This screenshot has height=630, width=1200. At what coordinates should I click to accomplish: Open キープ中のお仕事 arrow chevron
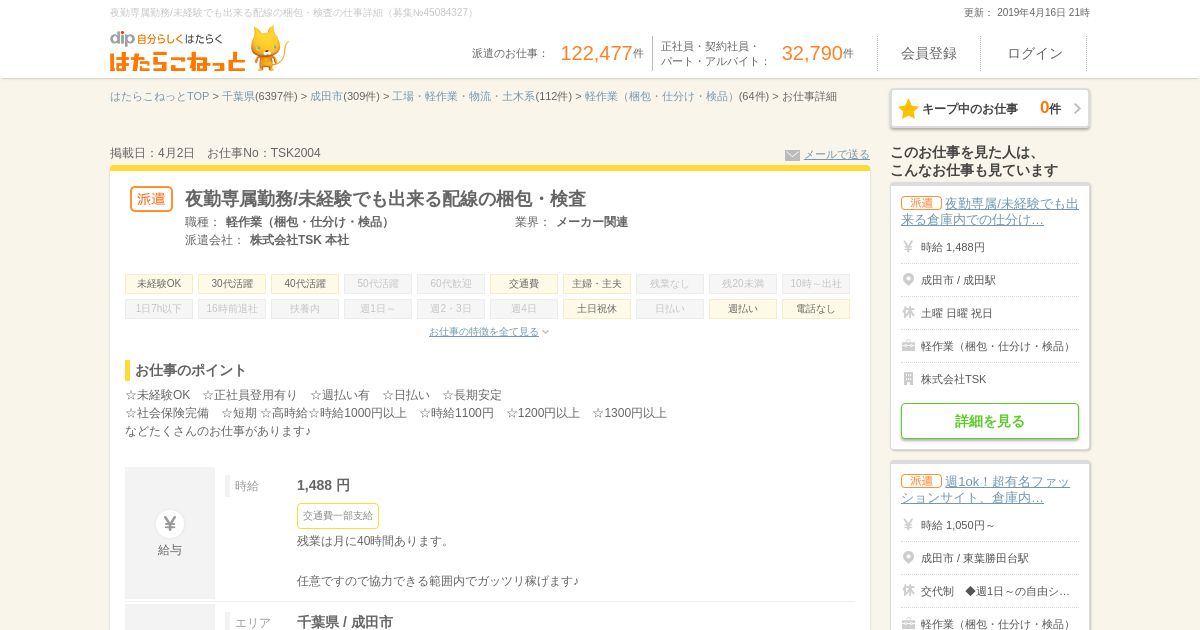[1077, 109]
